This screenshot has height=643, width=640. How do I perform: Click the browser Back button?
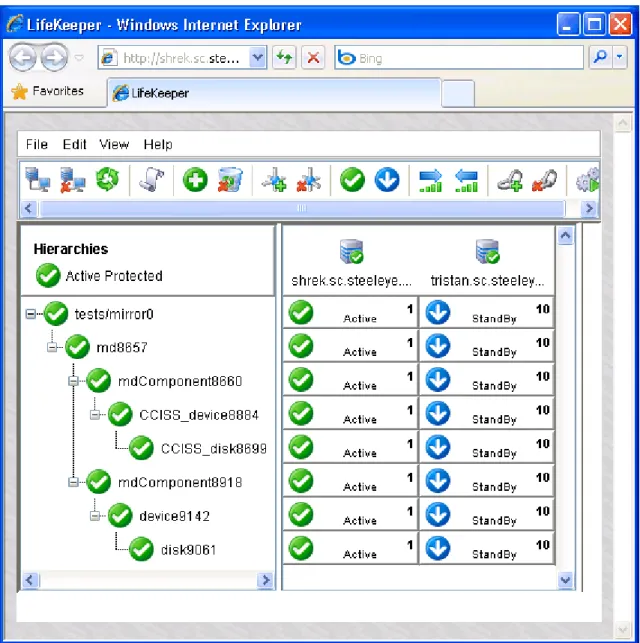[x=23, y=57]
